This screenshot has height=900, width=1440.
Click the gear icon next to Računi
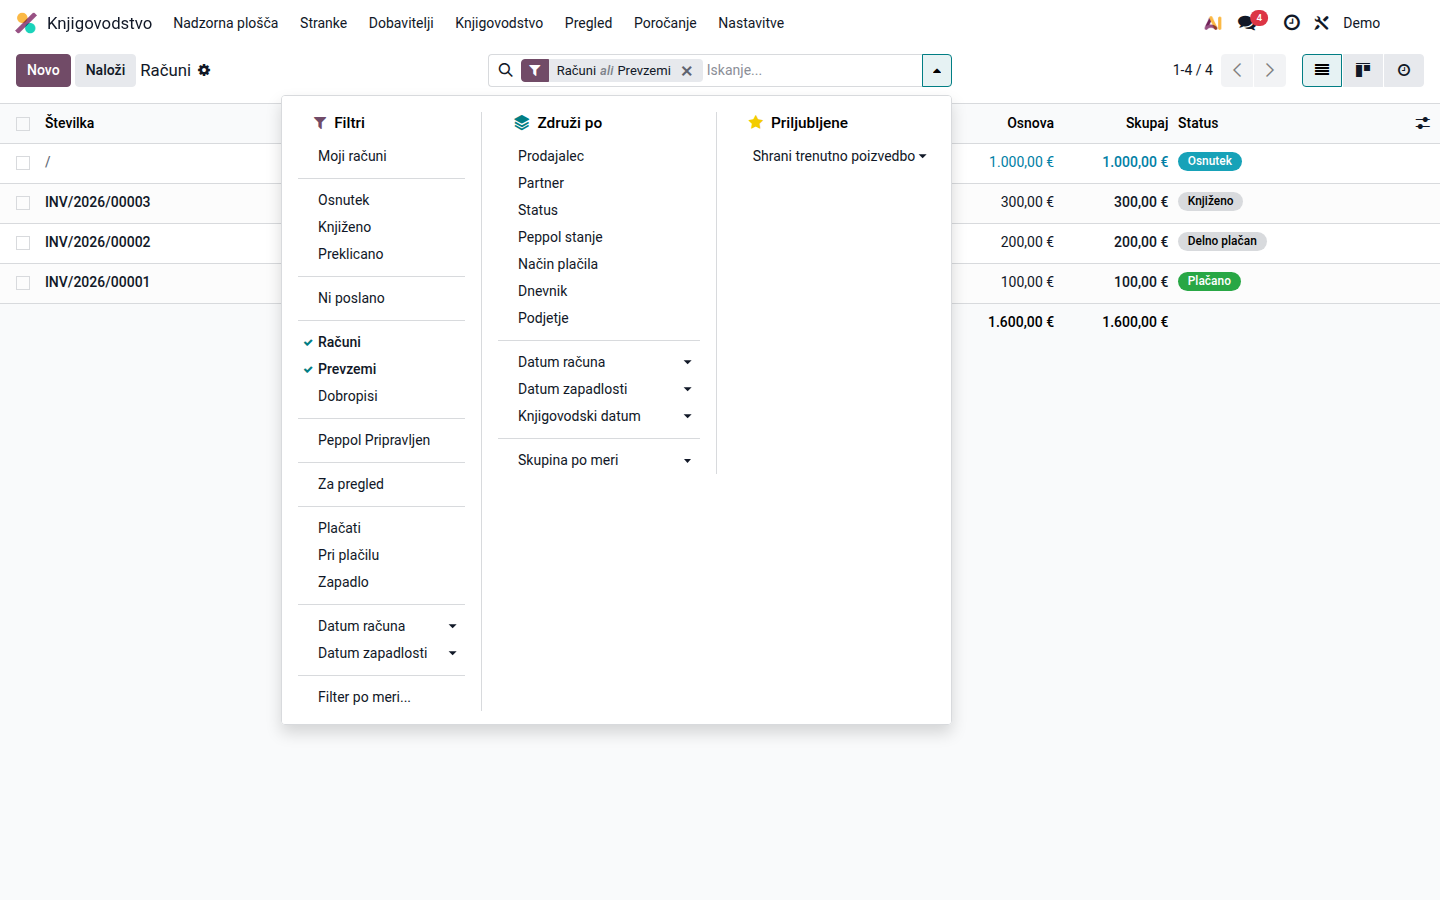click(204, 70)
